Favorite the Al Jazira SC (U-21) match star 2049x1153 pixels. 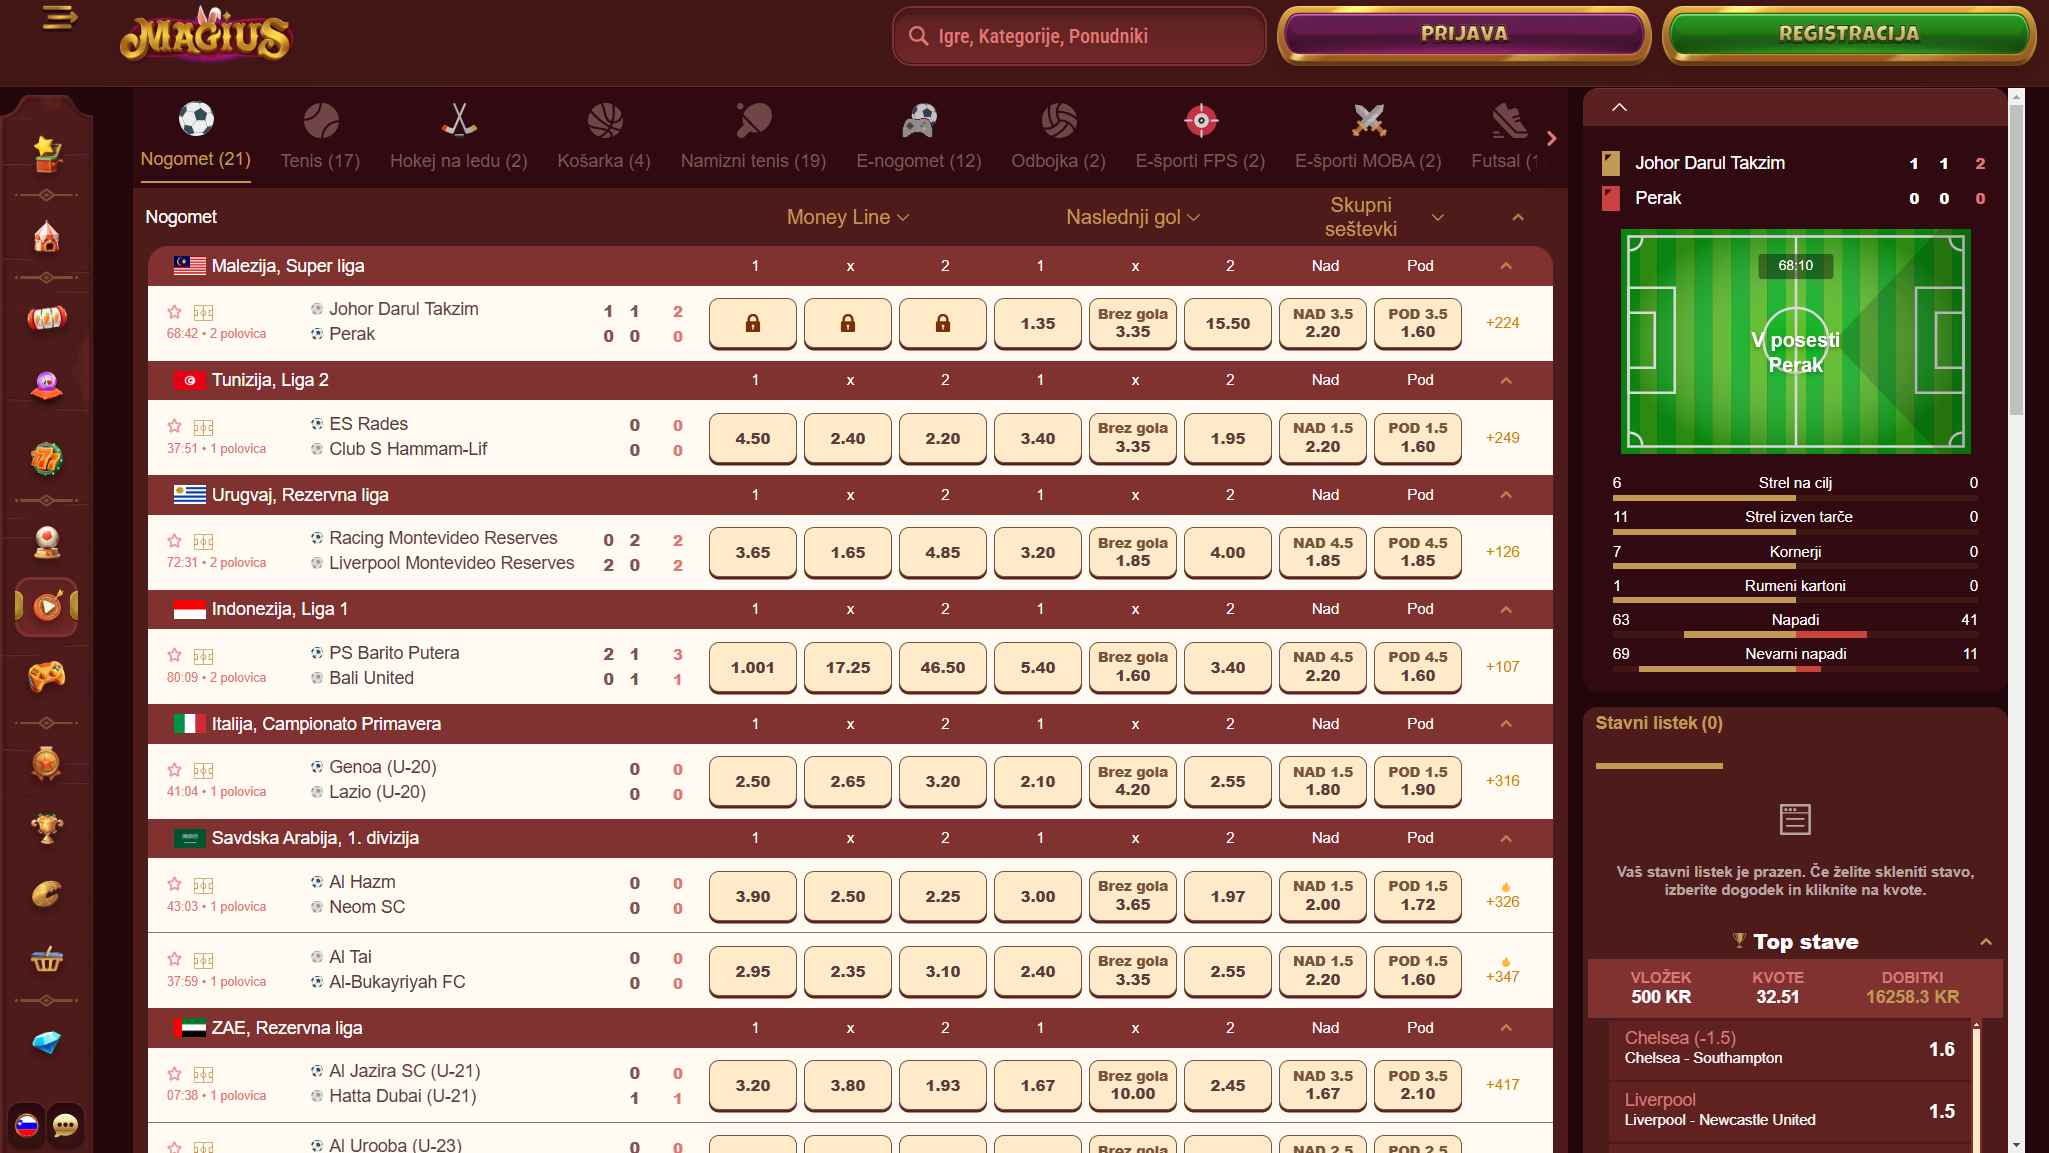pos(174,1074)
